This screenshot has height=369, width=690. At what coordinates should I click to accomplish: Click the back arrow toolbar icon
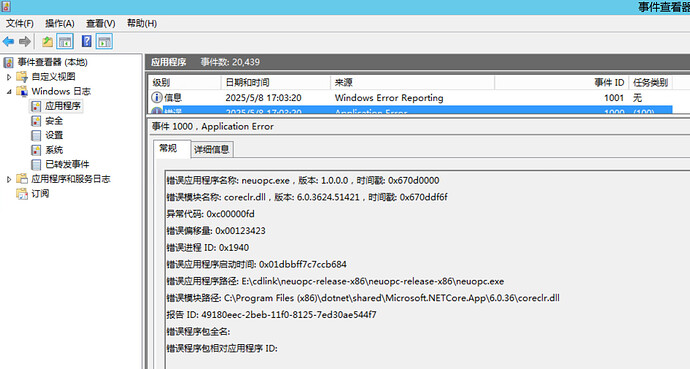pos(8,42)
